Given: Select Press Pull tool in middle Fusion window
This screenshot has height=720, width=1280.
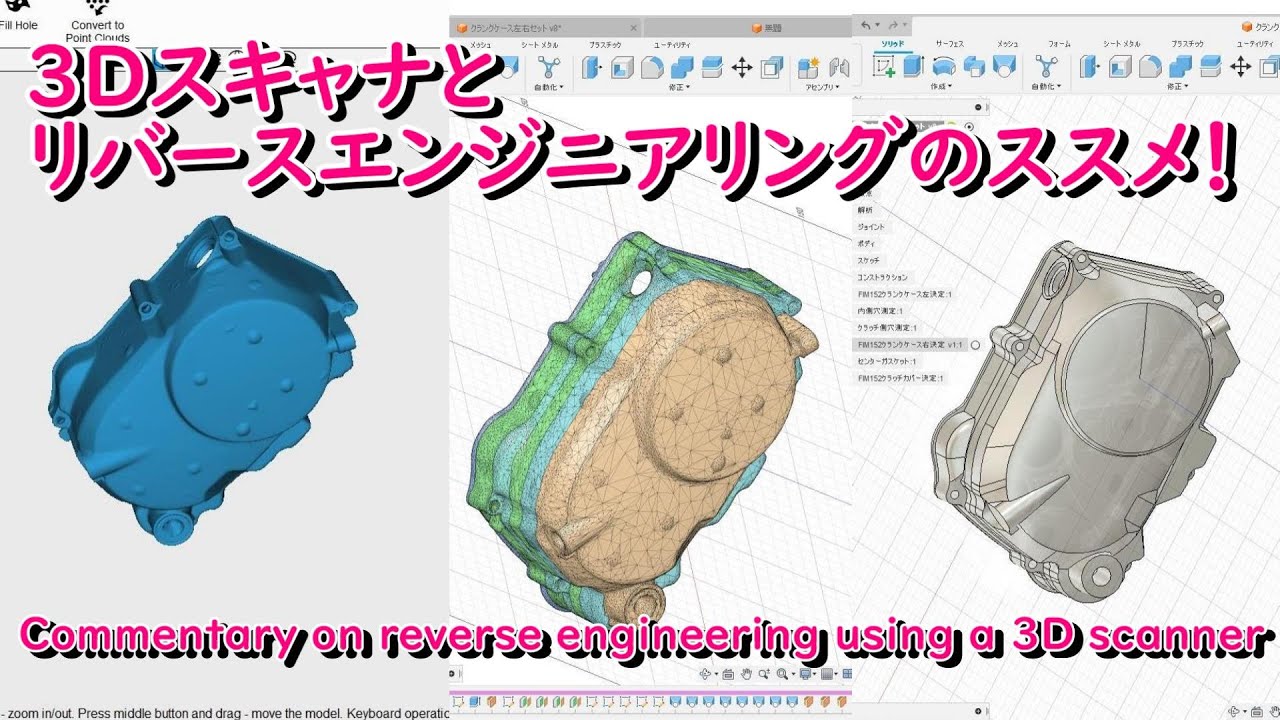Looking at the screenshot, I should 593,67.
